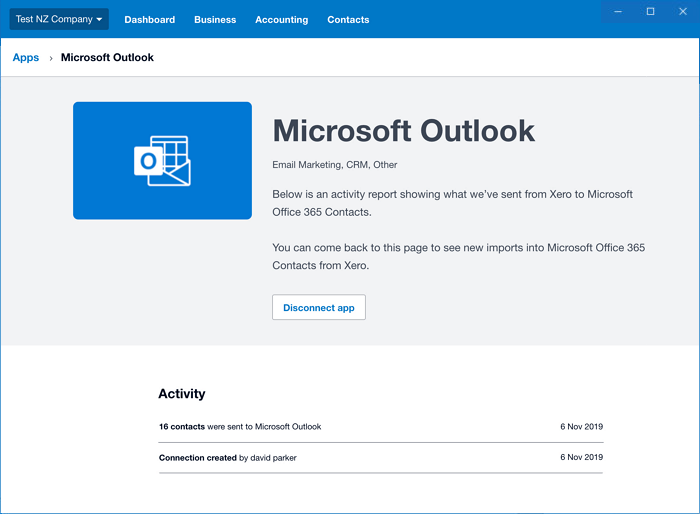Select the Microsoft Outlook page heading
This screenshot has width=700, height=514.
click(404, 131)
